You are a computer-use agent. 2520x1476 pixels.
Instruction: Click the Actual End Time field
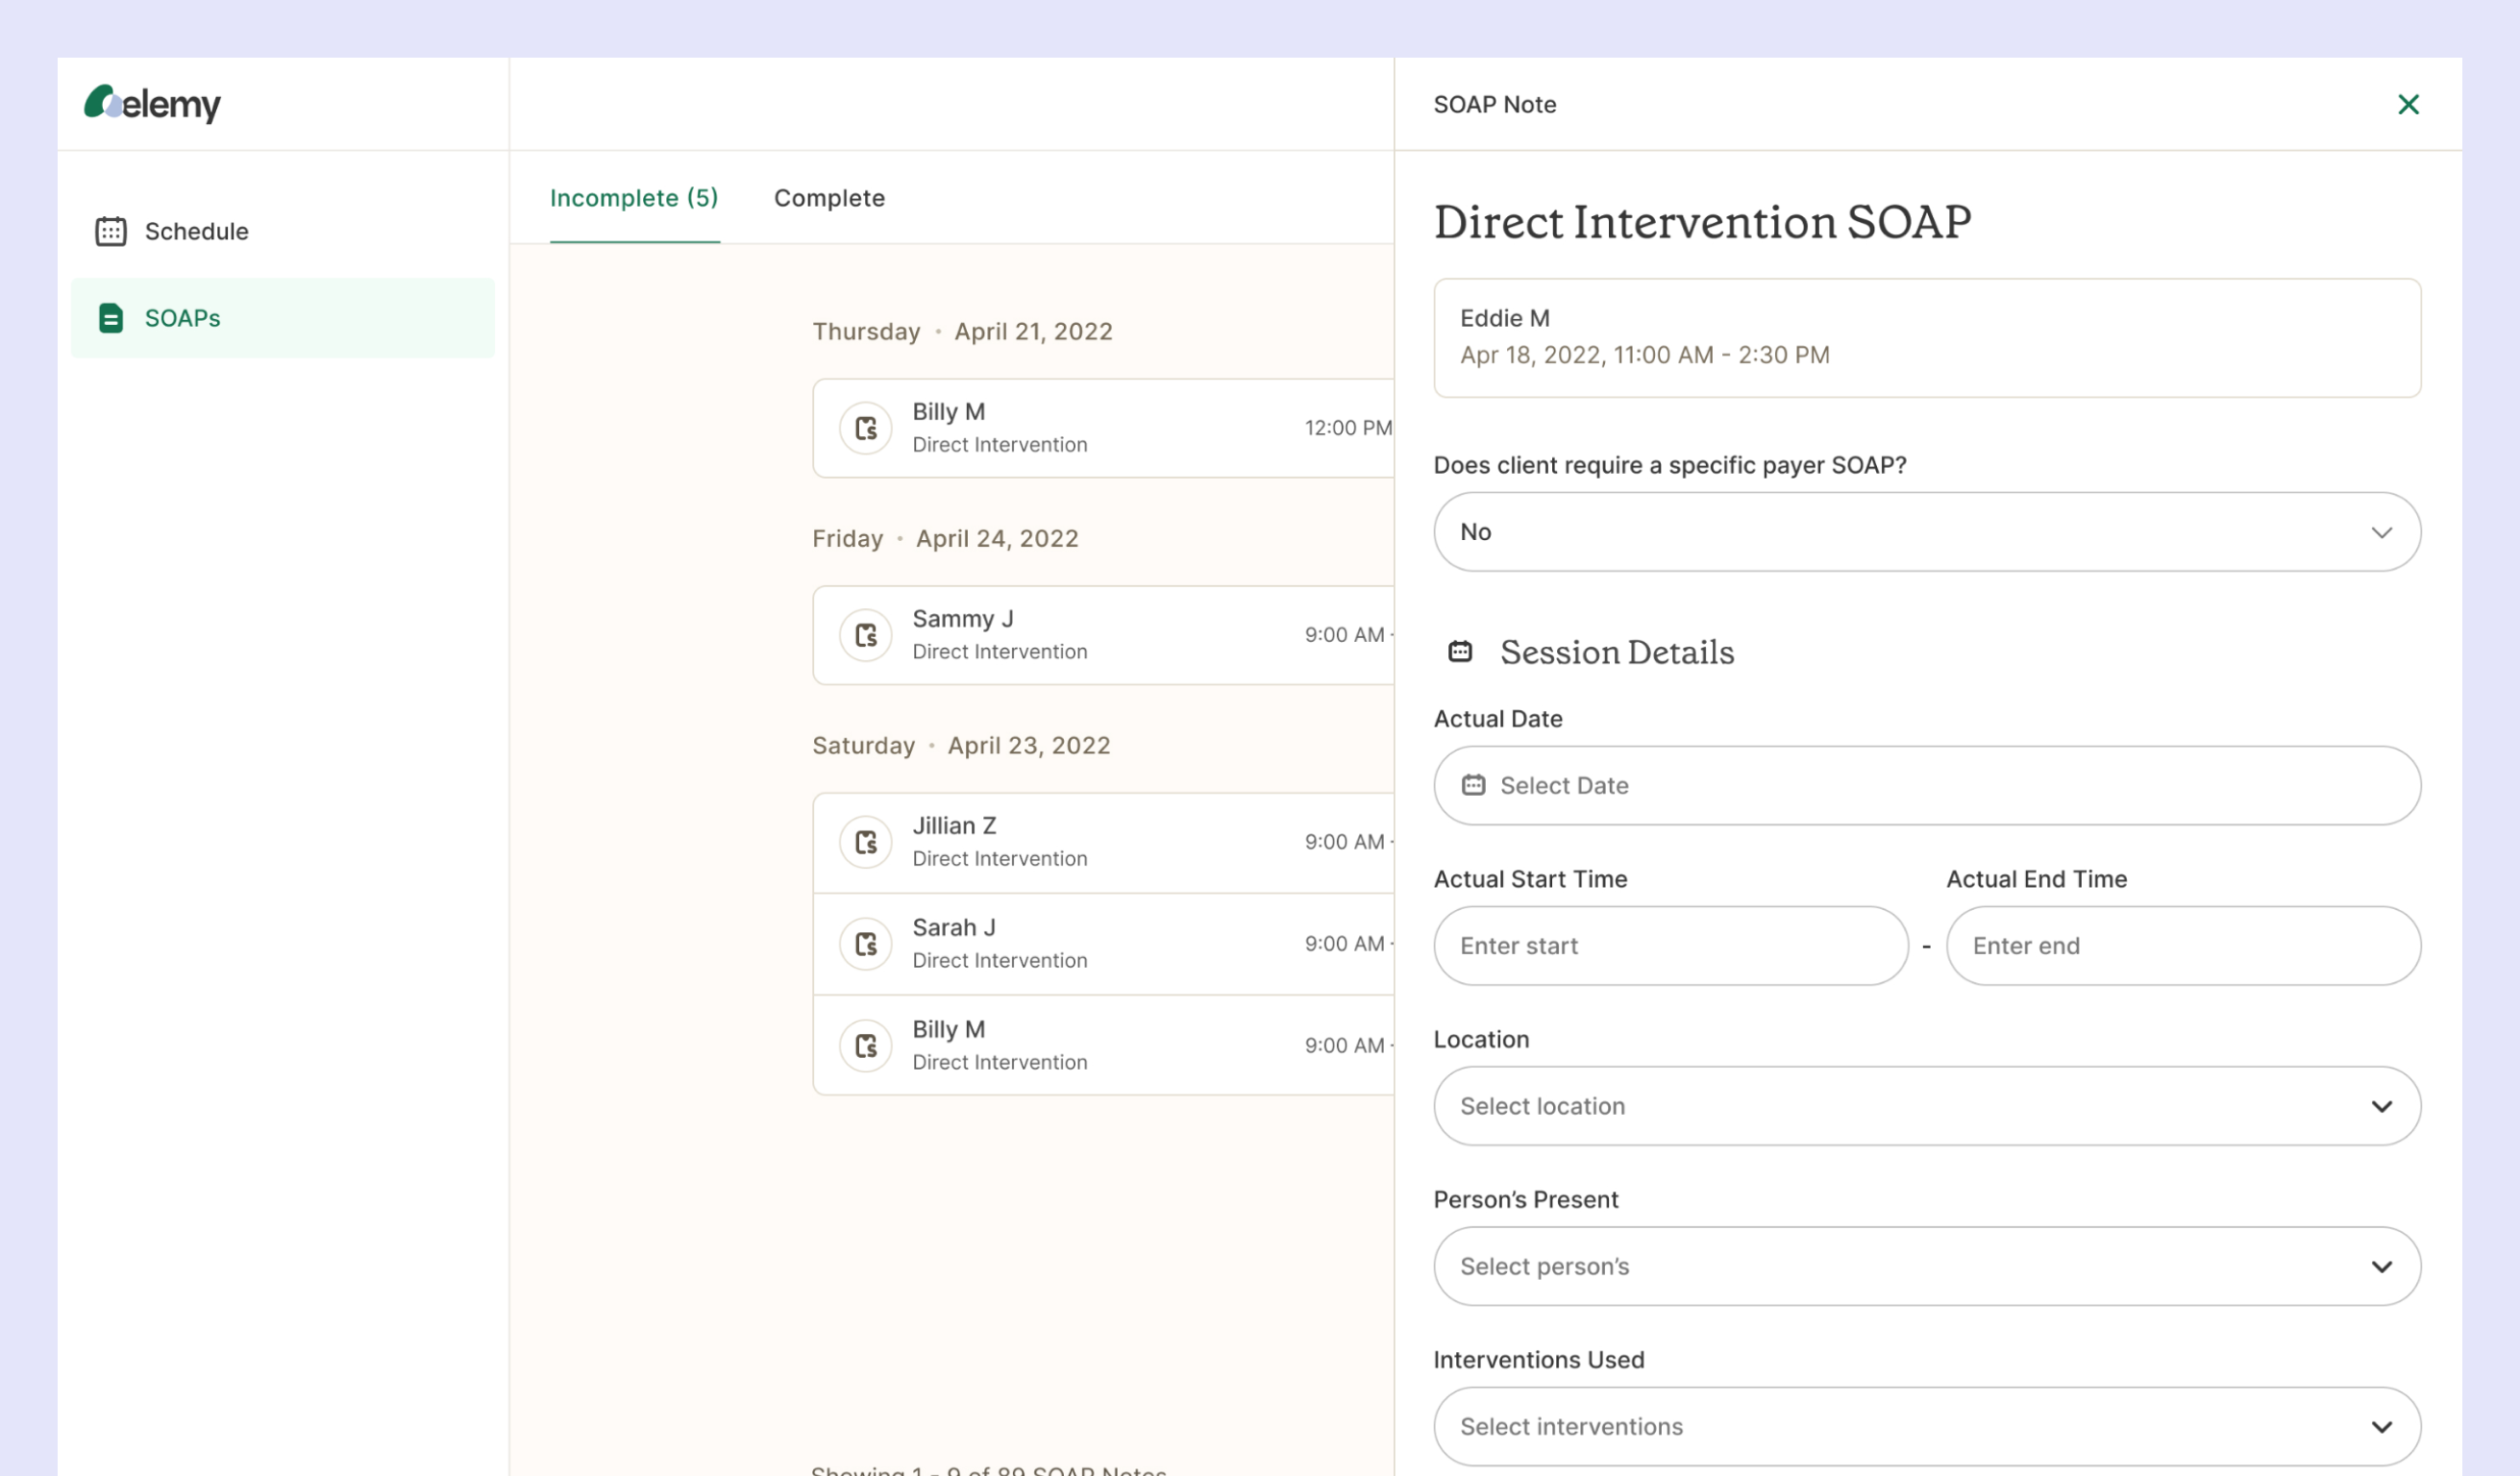2182,946
